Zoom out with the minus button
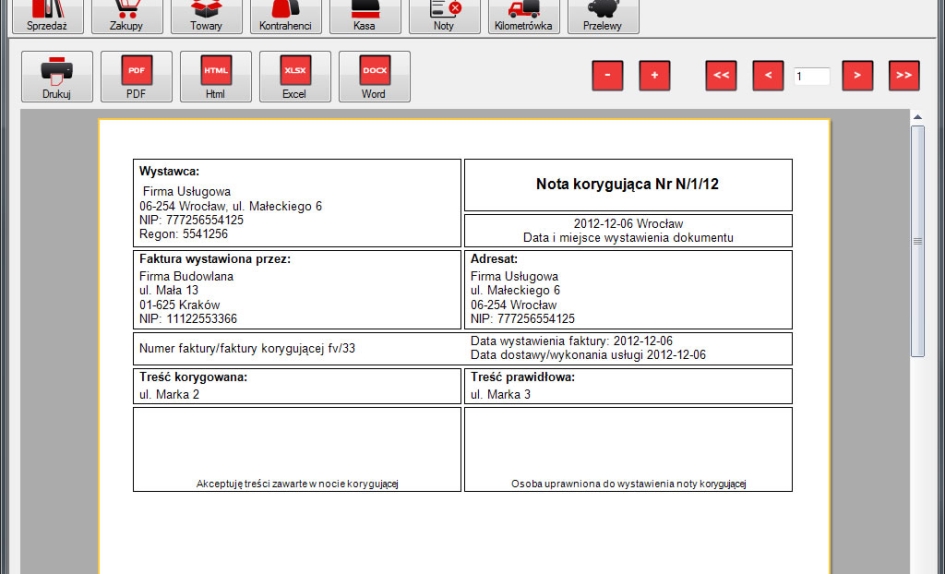 point(607,76)
